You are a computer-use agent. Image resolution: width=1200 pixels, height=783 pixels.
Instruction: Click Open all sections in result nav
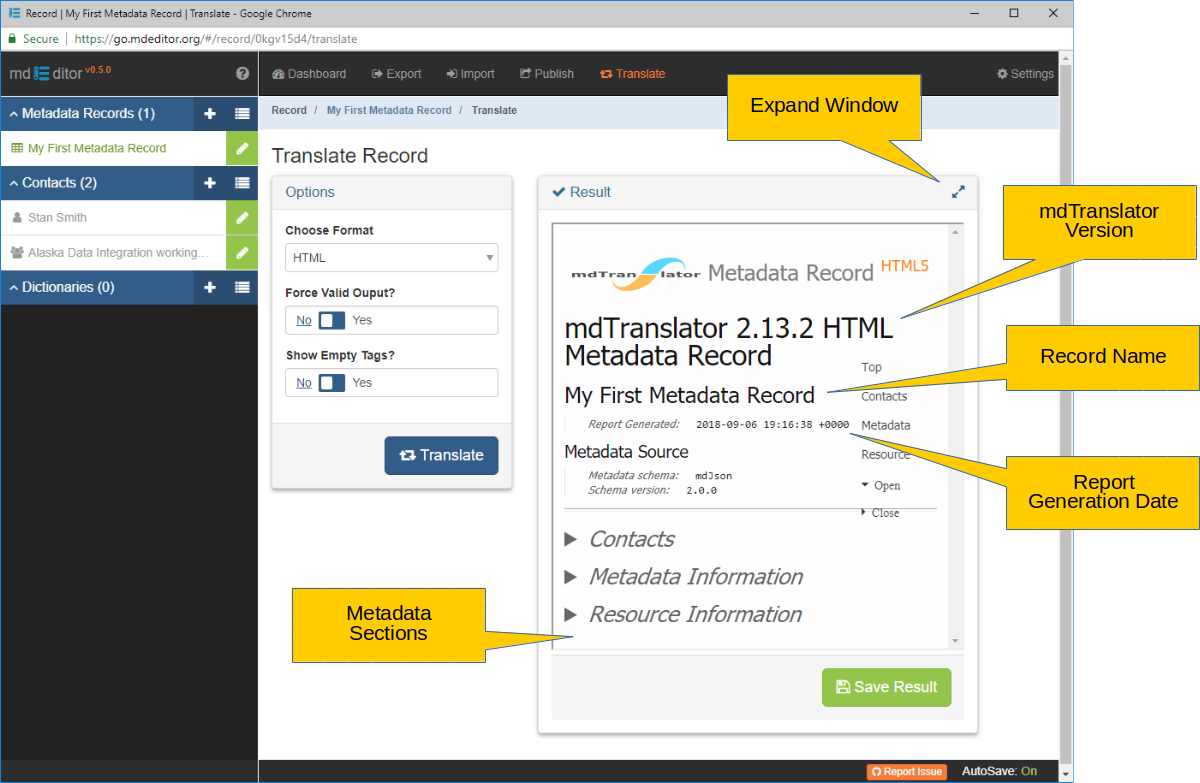pyautogui.click(x=881, y=486)
